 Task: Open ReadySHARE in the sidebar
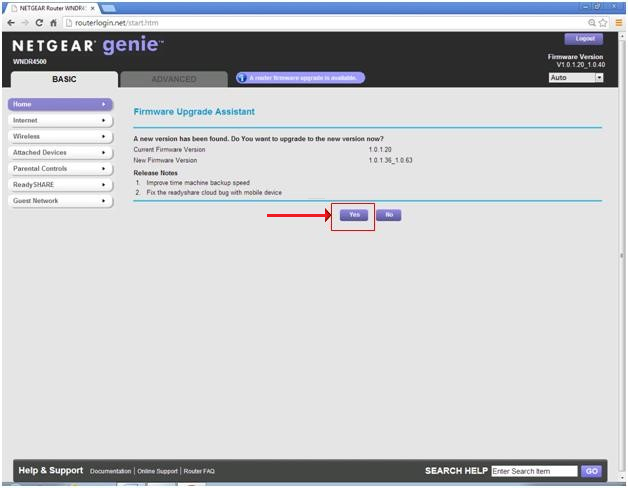(x=60, y=184)
